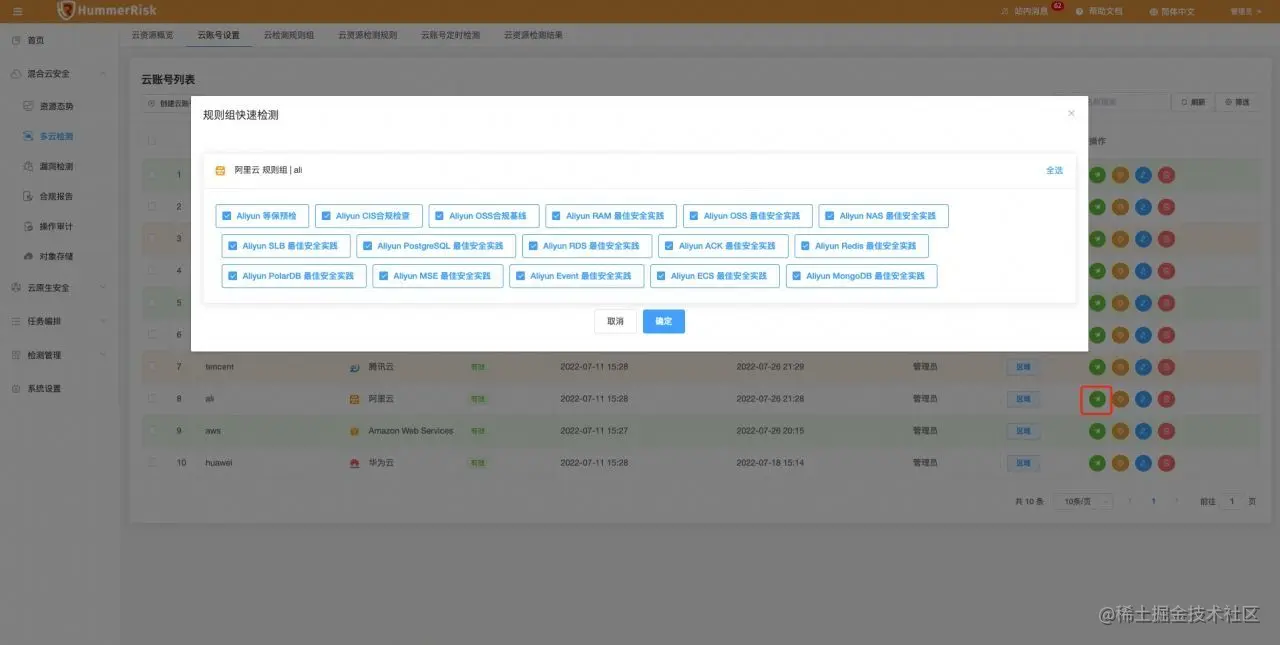Toggle Aliyun ECS 最佳安全实践 checkbox
The width and height of the screenshot is (1280, 645).
coord(661,276)
